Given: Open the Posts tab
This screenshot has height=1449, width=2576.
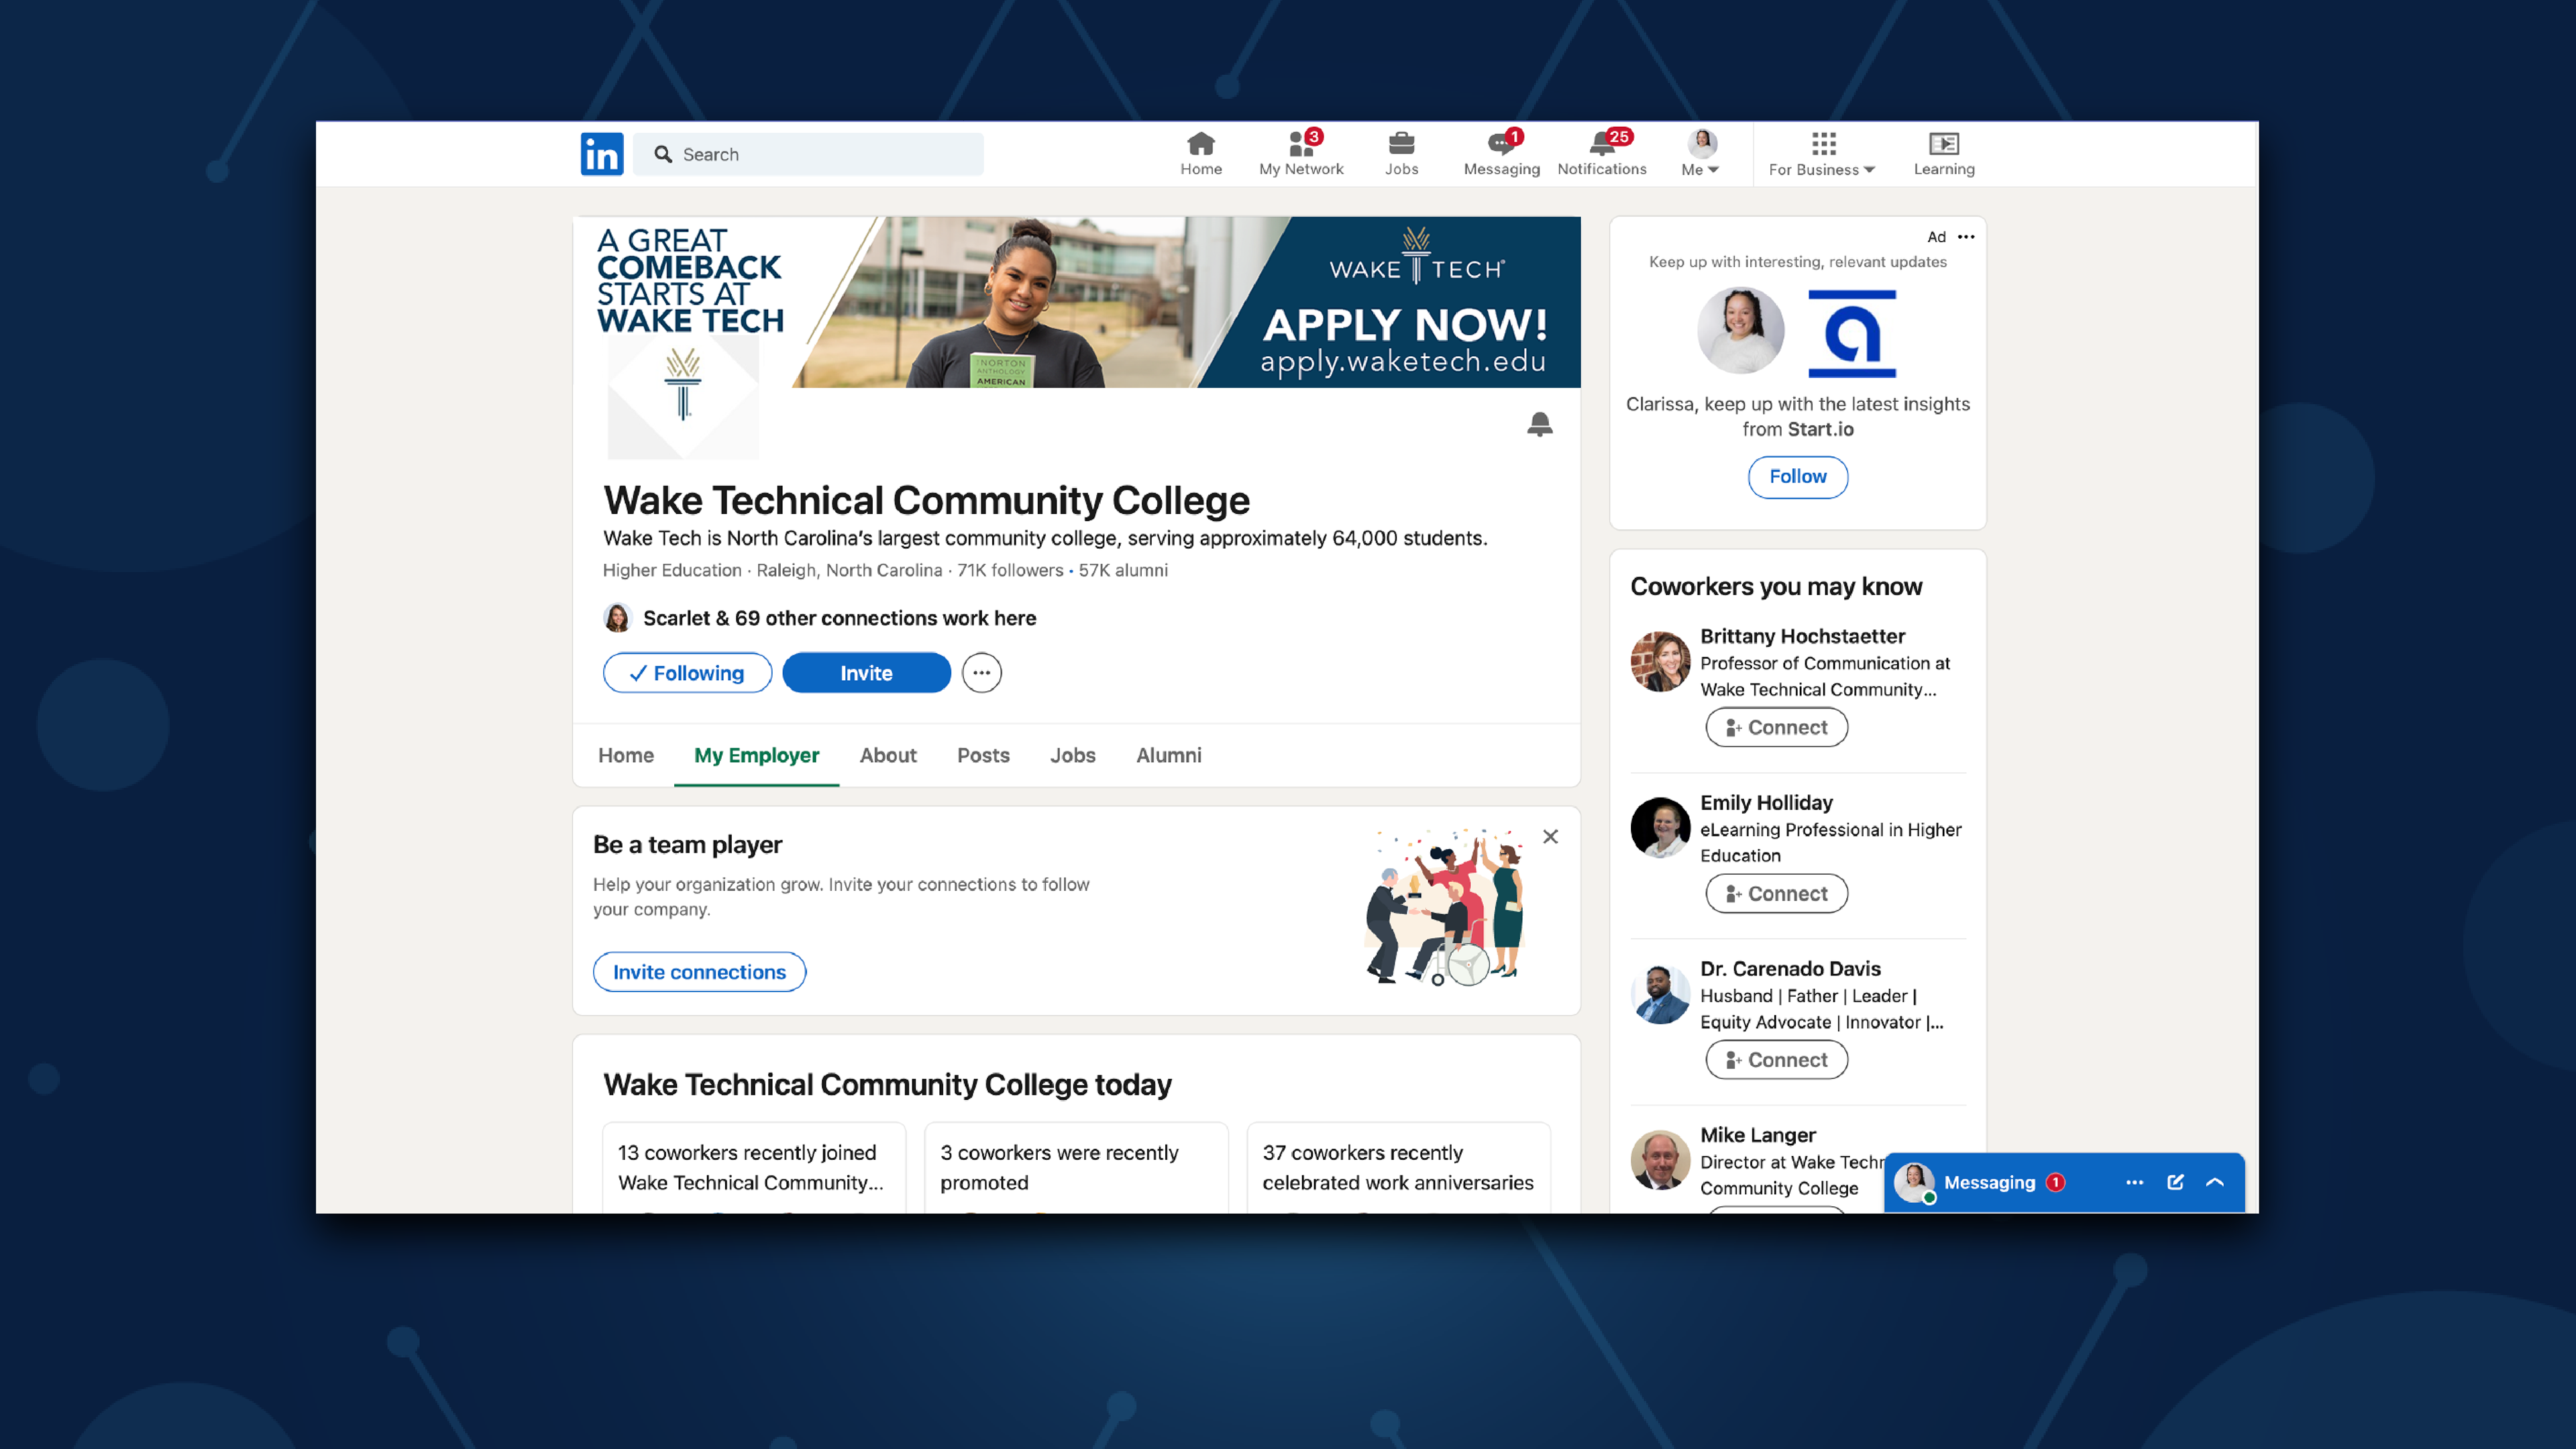Looking at the screenshot, I should tap(983, 755).
